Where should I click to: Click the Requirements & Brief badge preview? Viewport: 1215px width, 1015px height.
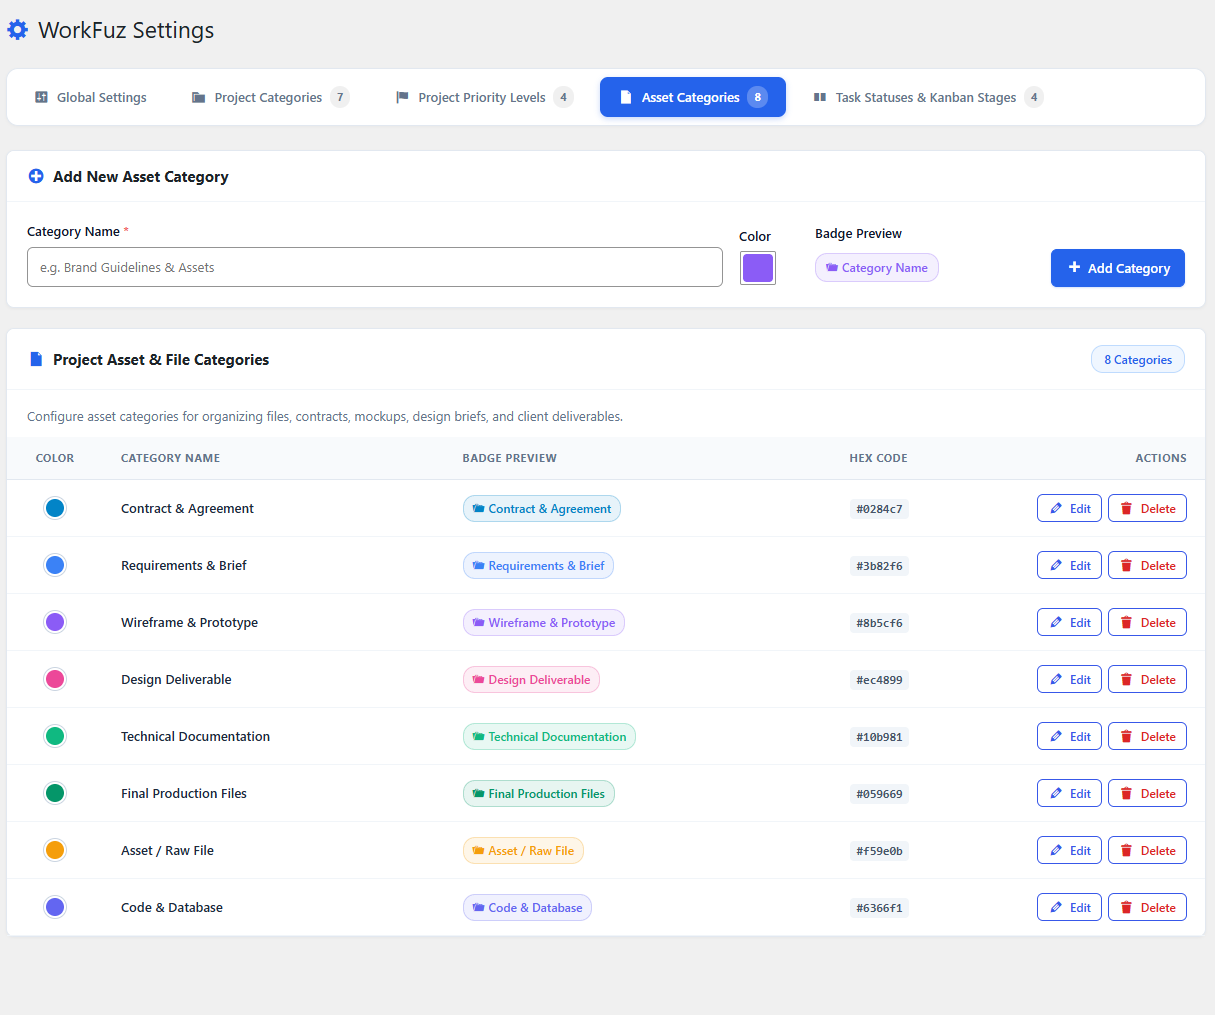tap(538, 565)
